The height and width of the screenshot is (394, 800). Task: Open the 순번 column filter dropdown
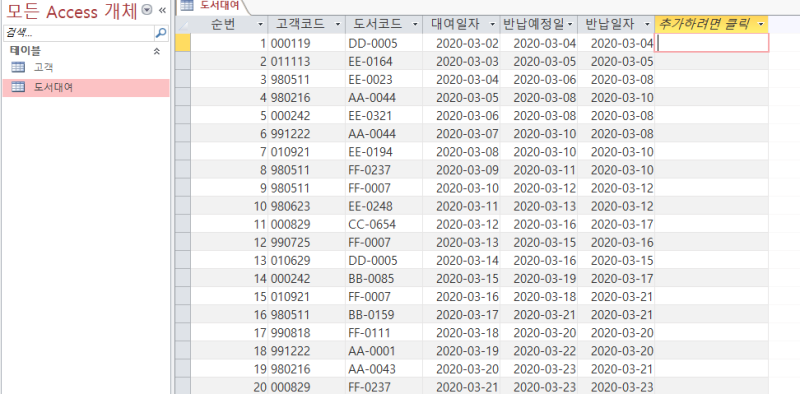click(261, 24)
